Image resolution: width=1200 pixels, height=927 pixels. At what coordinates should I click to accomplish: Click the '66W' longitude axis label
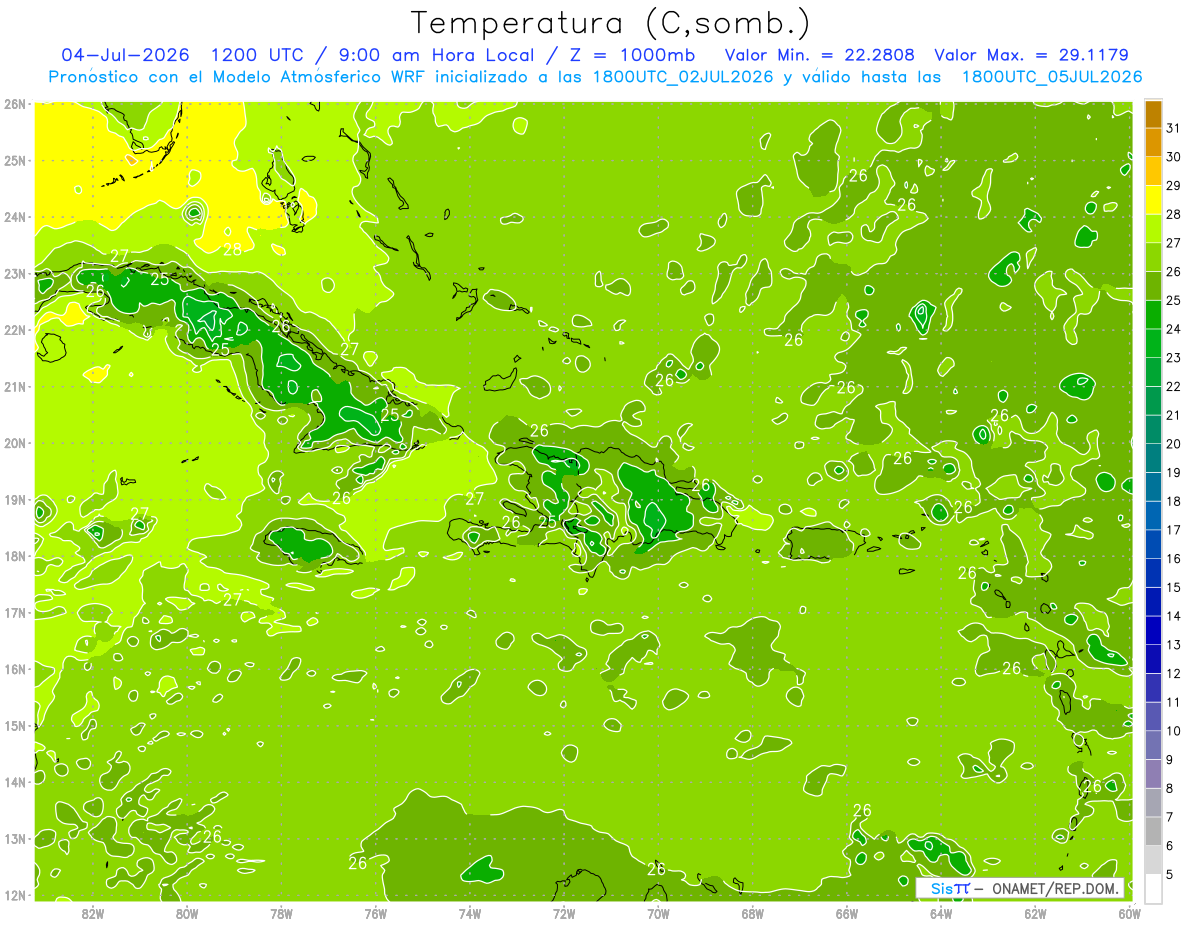tap(846, 913)
